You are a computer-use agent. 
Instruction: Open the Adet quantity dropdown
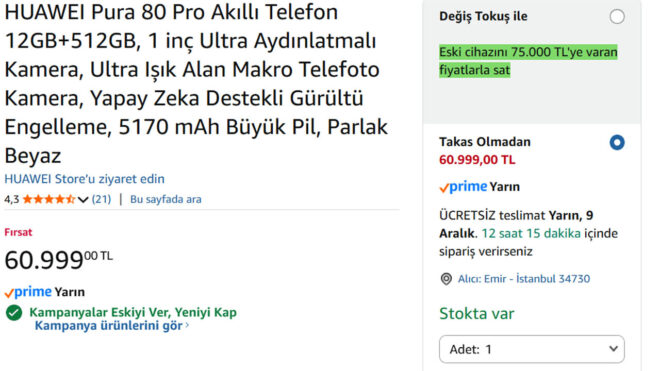pos(532,349)
